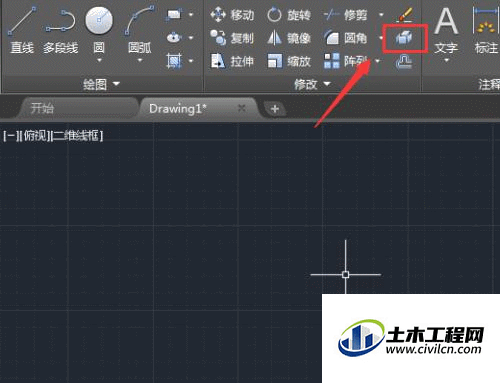500x383 pixels.
Task: Click the Rectangle draw icon
Action: pyautogui.click(x=174, y=15)
